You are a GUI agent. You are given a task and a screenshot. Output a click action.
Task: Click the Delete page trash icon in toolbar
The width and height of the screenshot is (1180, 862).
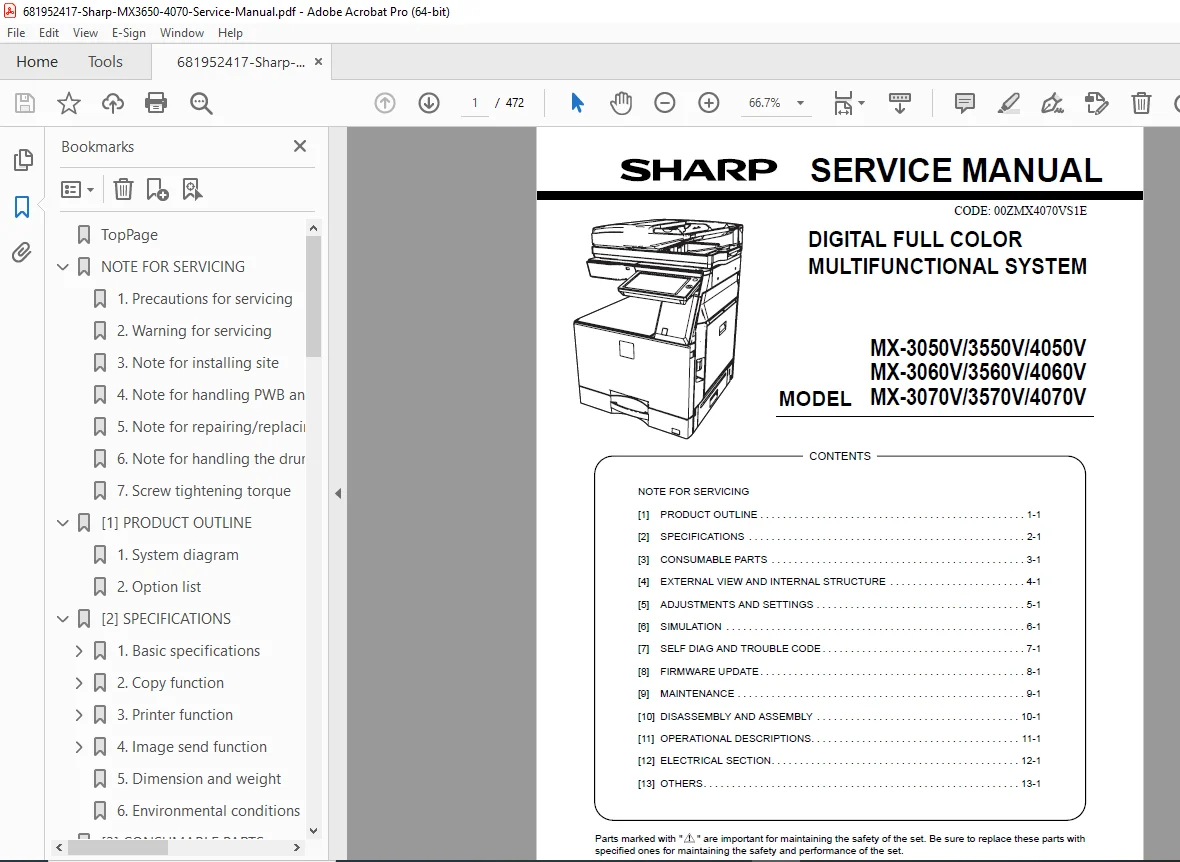pyautogui.click(x=1141, y=103)
